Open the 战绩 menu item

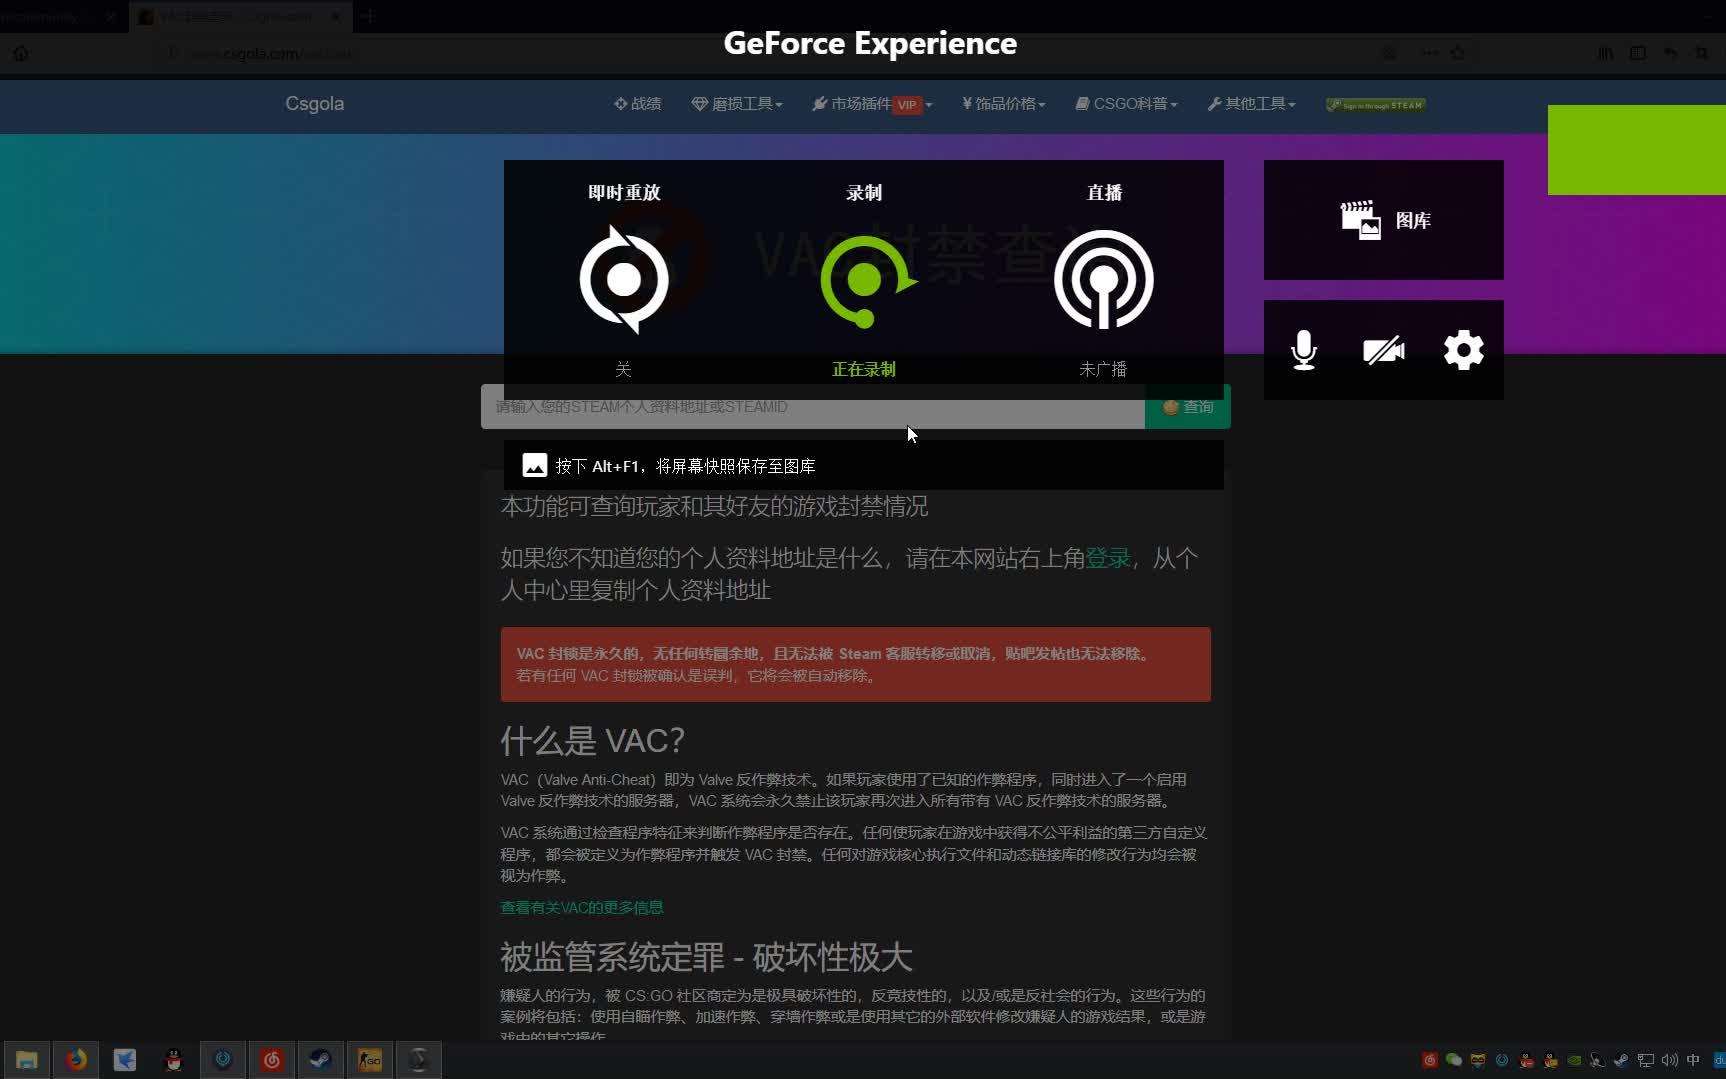(638, 104)
